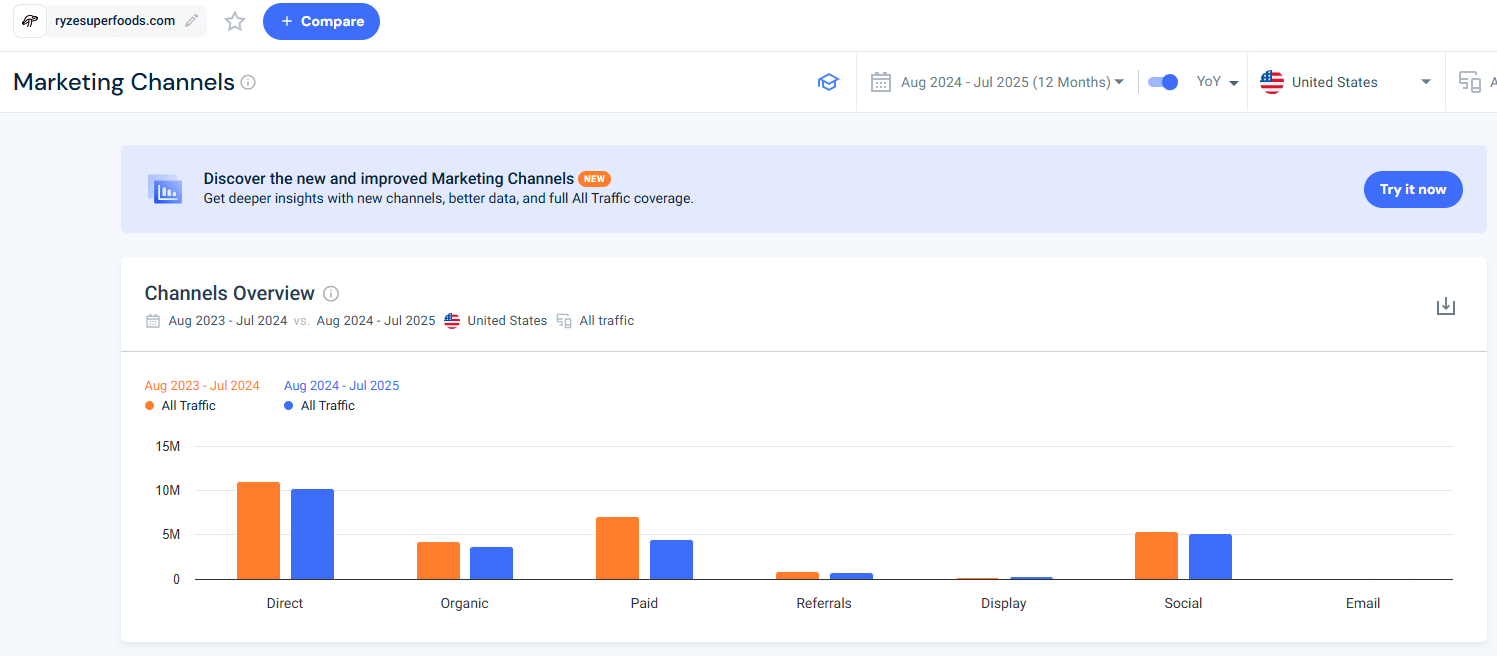The width and height of the screenshot is (1497, 656).
Task: Click the download icon in Channels Overview
Action: tap(1445, 306)
